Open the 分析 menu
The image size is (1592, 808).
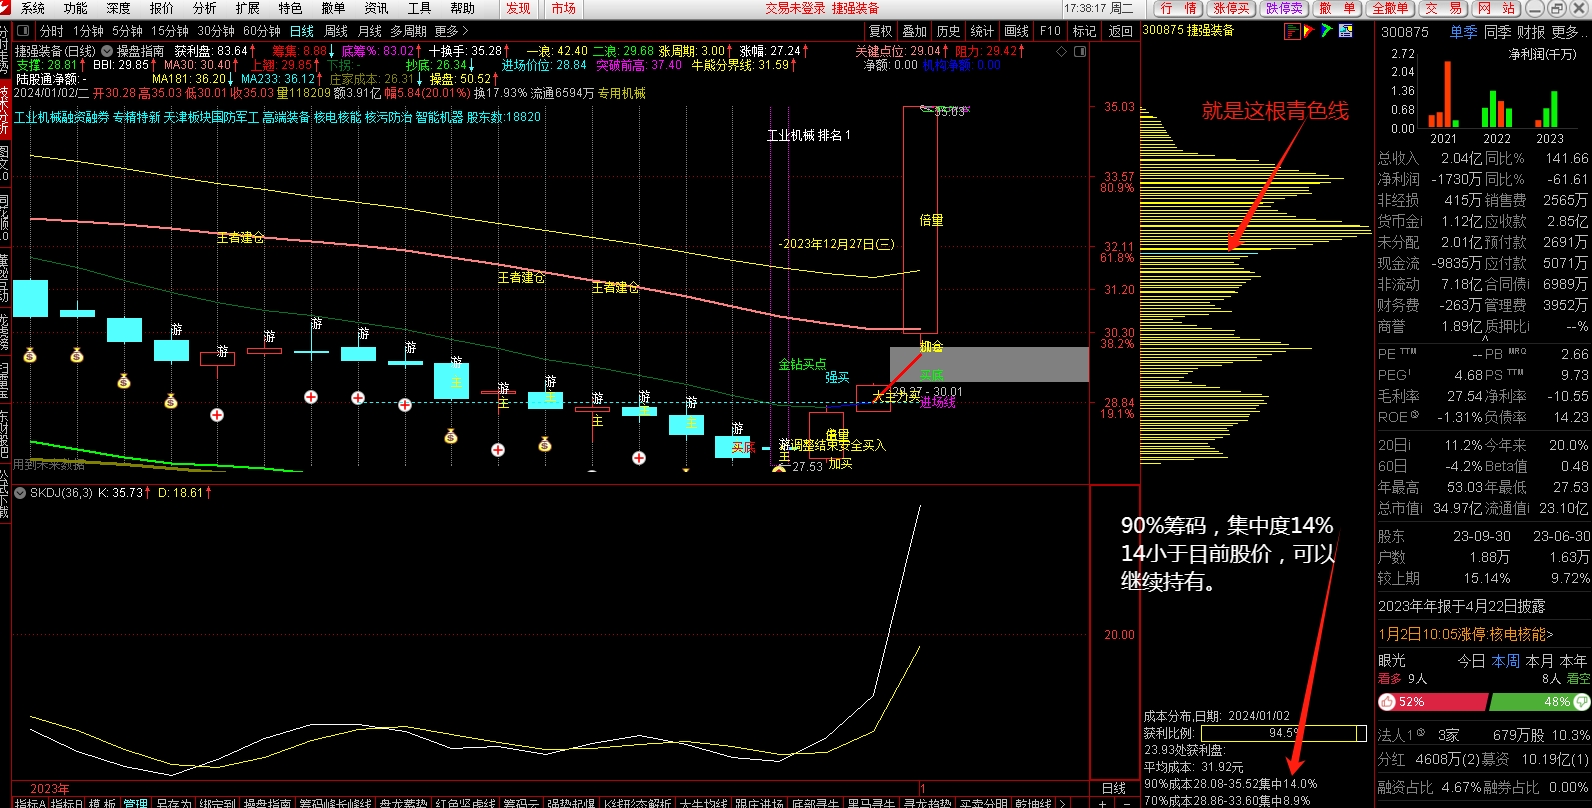[205, 8]
